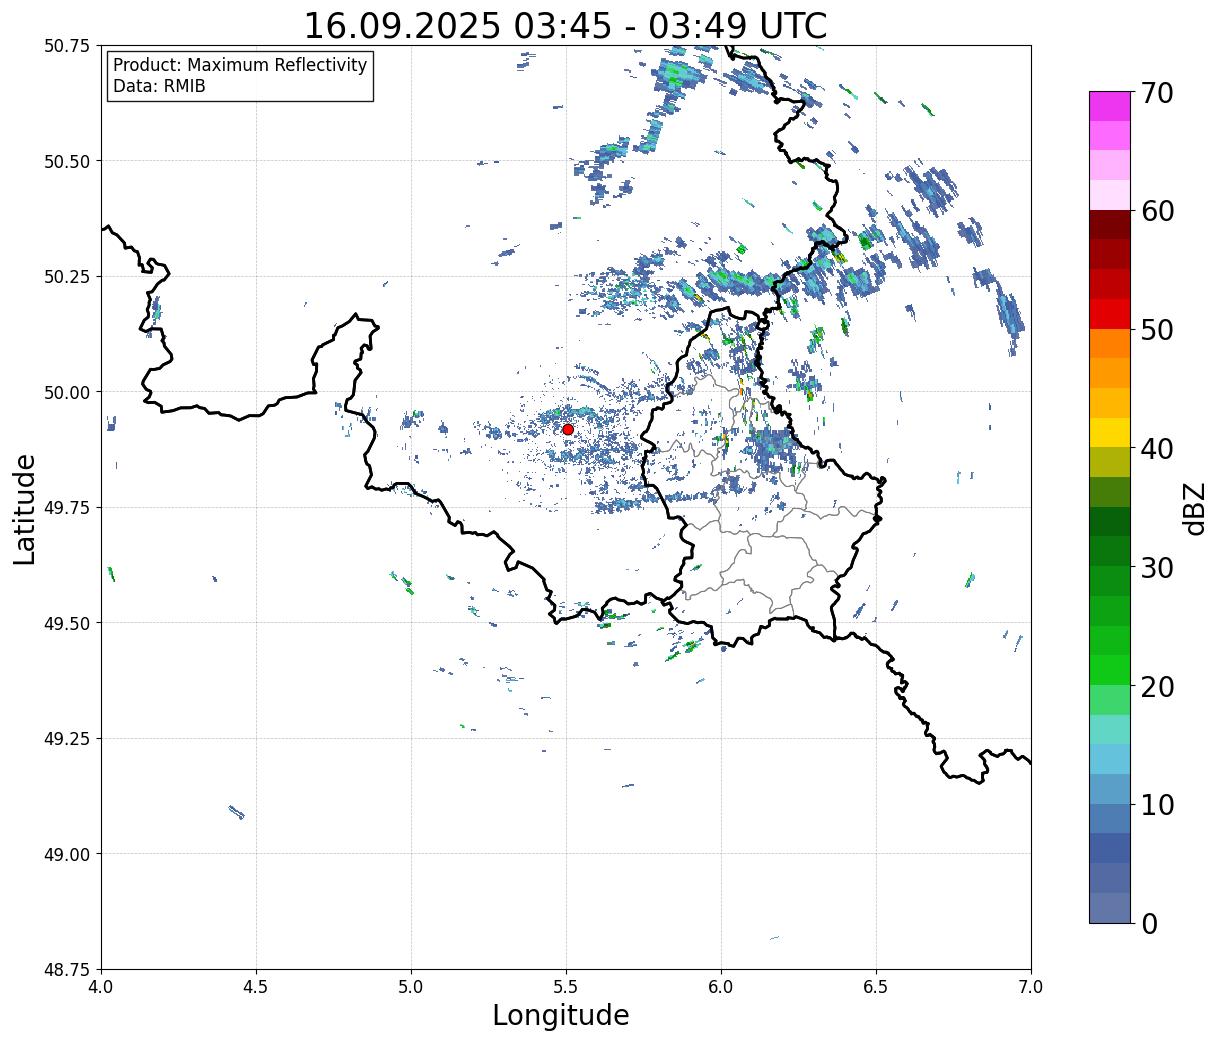
Task: Click the 30 tick label on colorbar
Action: [x=1157, y=568]
